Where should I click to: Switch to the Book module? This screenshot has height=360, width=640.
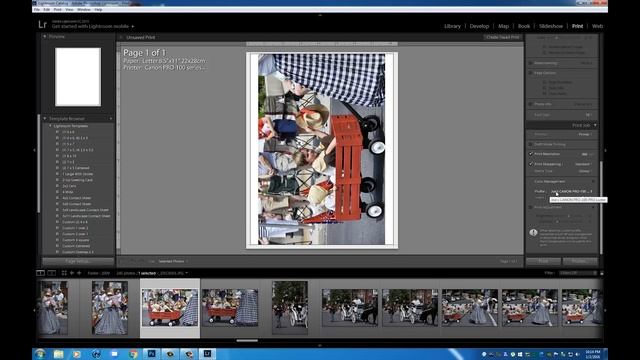pos(524,26)
